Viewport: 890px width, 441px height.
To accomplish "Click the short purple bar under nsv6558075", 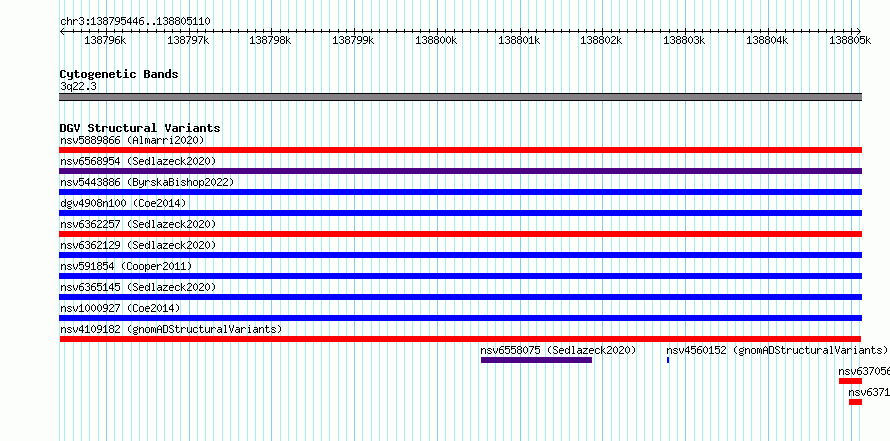I will (536, 360).
